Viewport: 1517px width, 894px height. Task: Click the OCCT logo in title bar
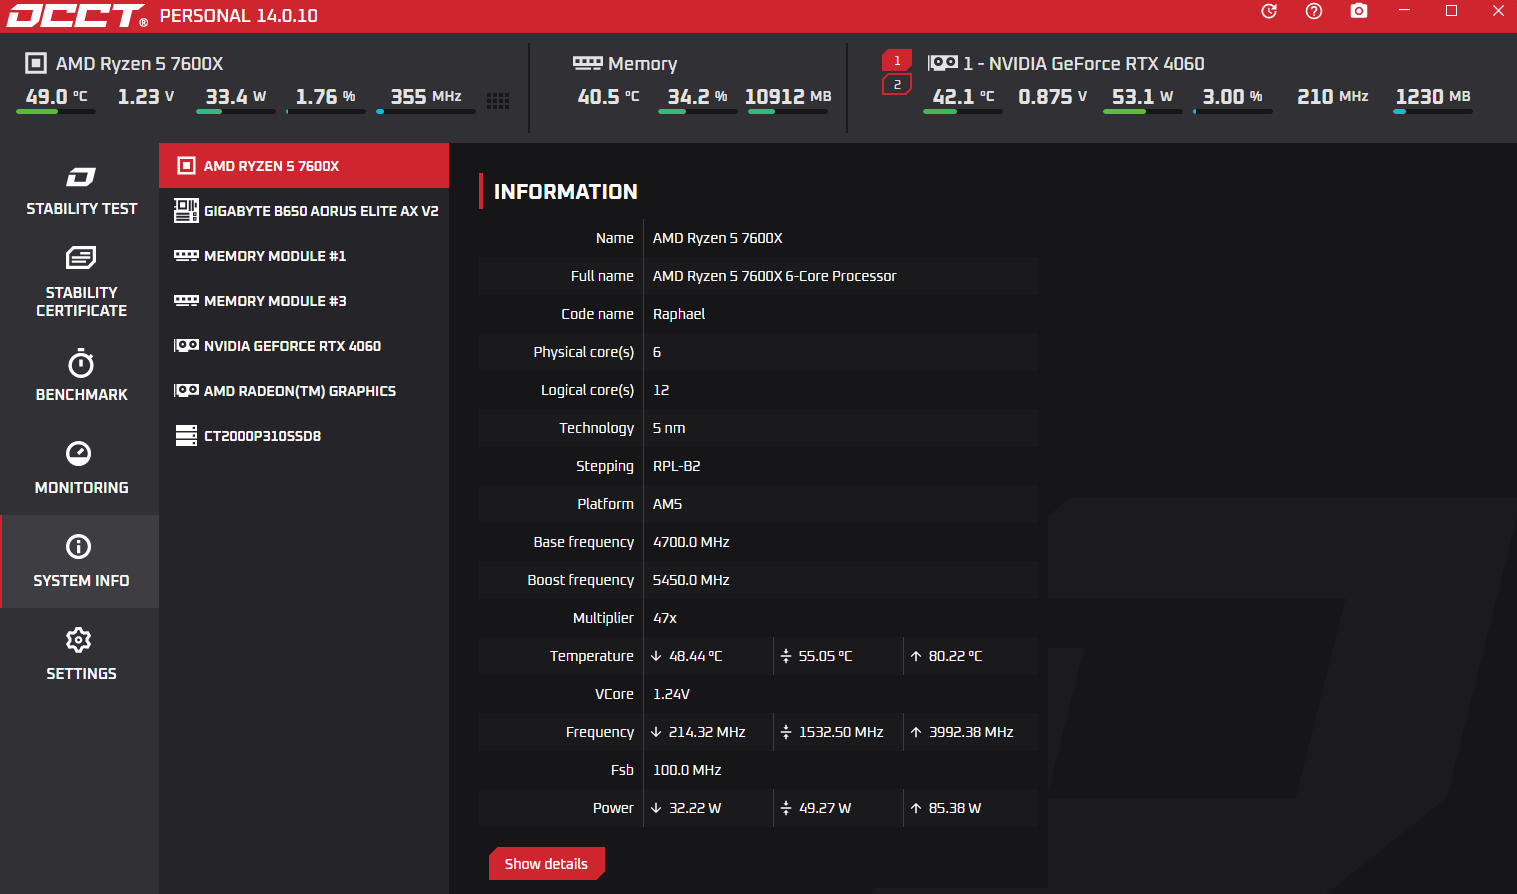[77, 16]
